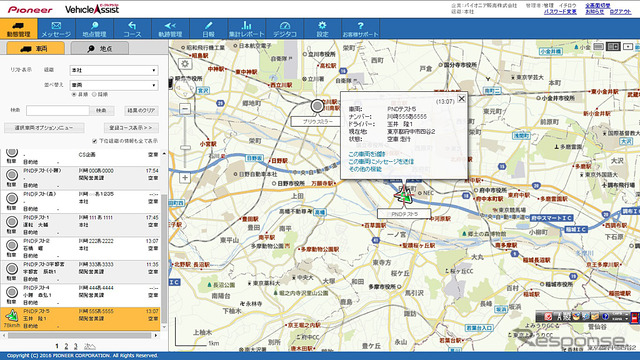
Task: Select the PNDテスト(森) vehicle row
Action: pyautogui.click(x=80, y=201)
